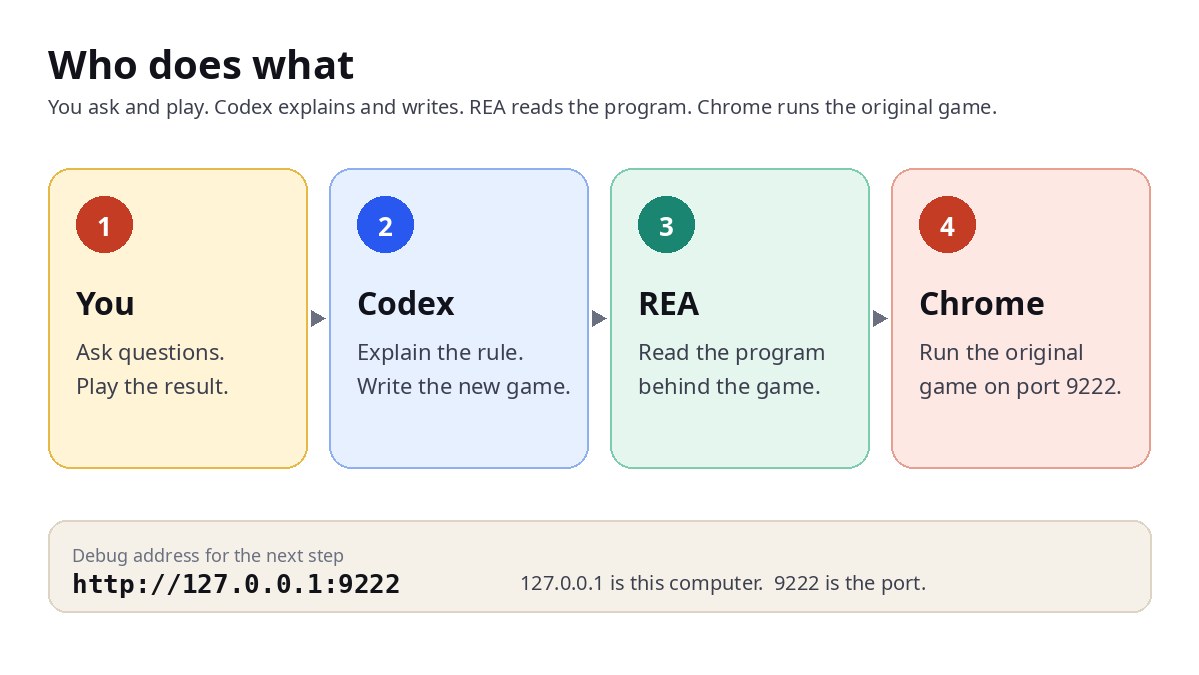Screen dimensions: 1199x675
Task: Click the text 'Ask questions.'
Action: click(x=150, y=352)
